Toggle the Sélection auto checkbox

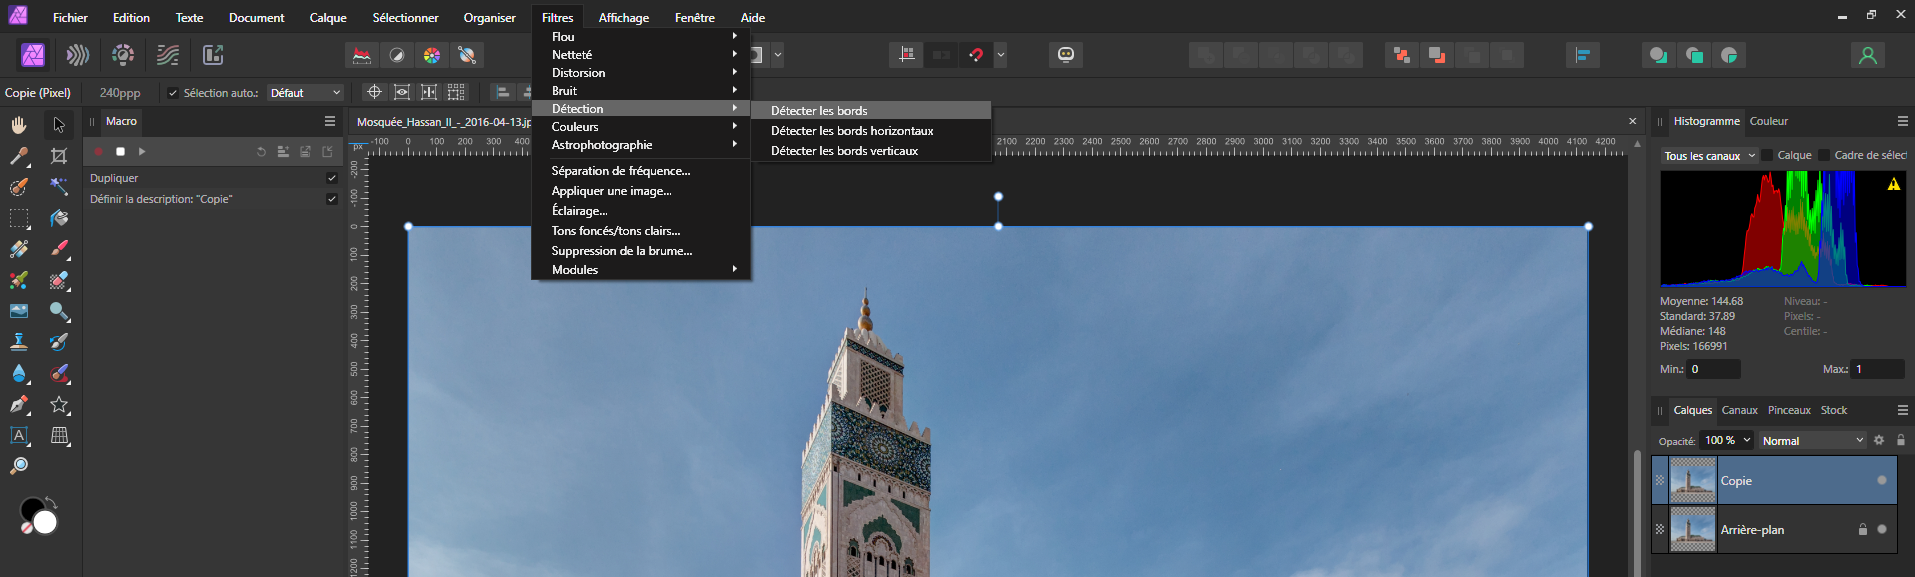173,93
